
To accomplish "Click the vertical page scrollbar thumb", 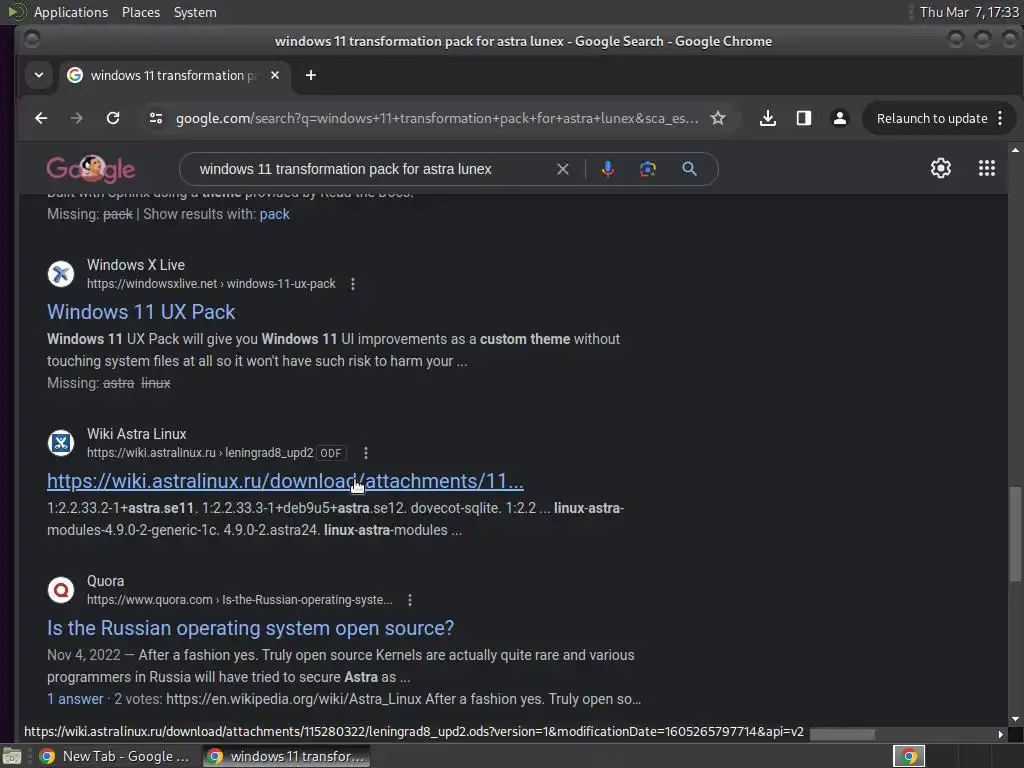I will point(1015,532).
